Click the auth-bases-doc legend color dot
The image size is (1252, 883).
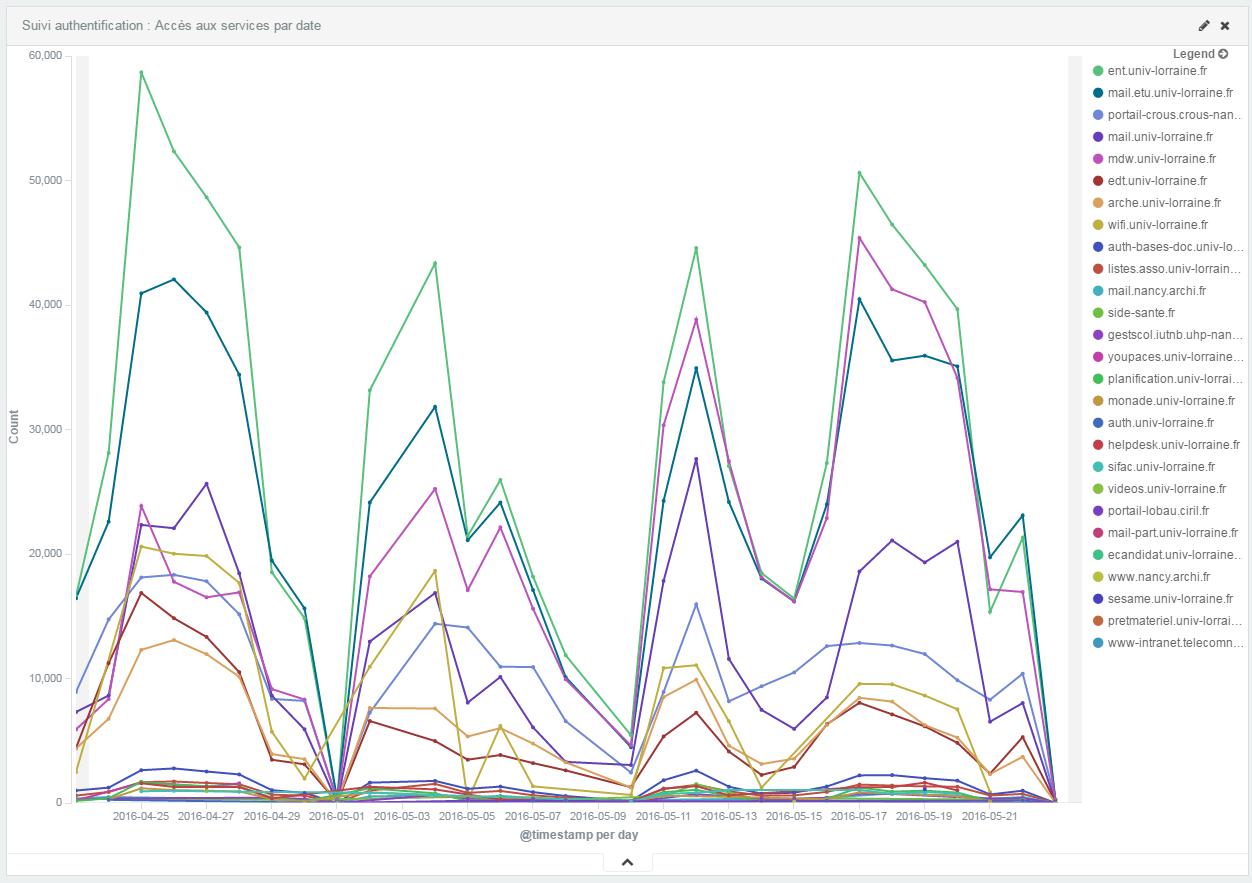[1098, 247]
